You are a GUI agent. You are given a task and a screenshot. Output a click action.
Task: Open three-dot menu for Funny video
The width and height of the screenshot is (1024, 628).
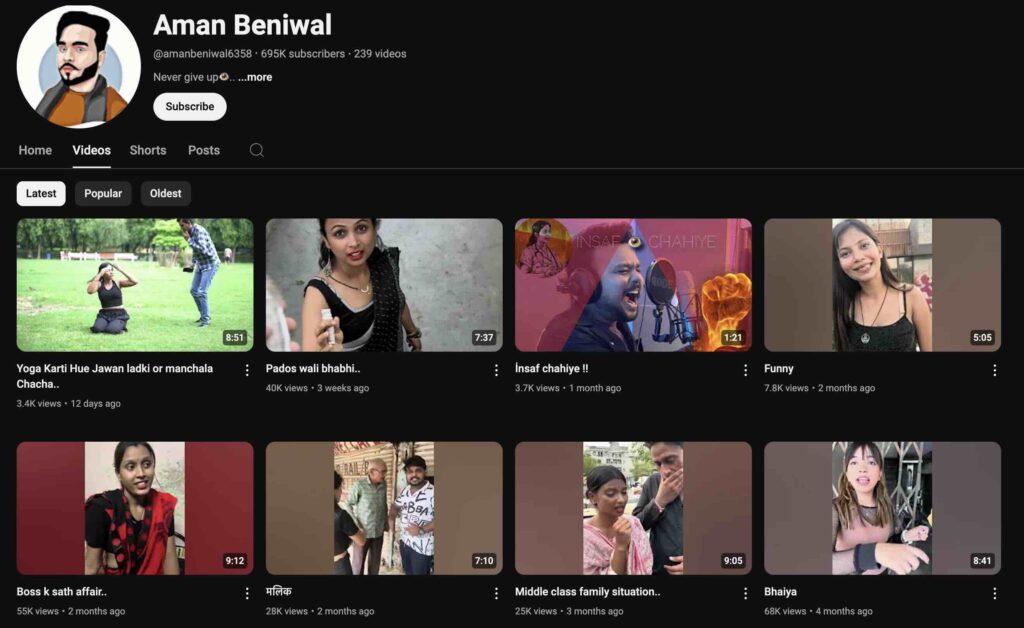[994, 370]
